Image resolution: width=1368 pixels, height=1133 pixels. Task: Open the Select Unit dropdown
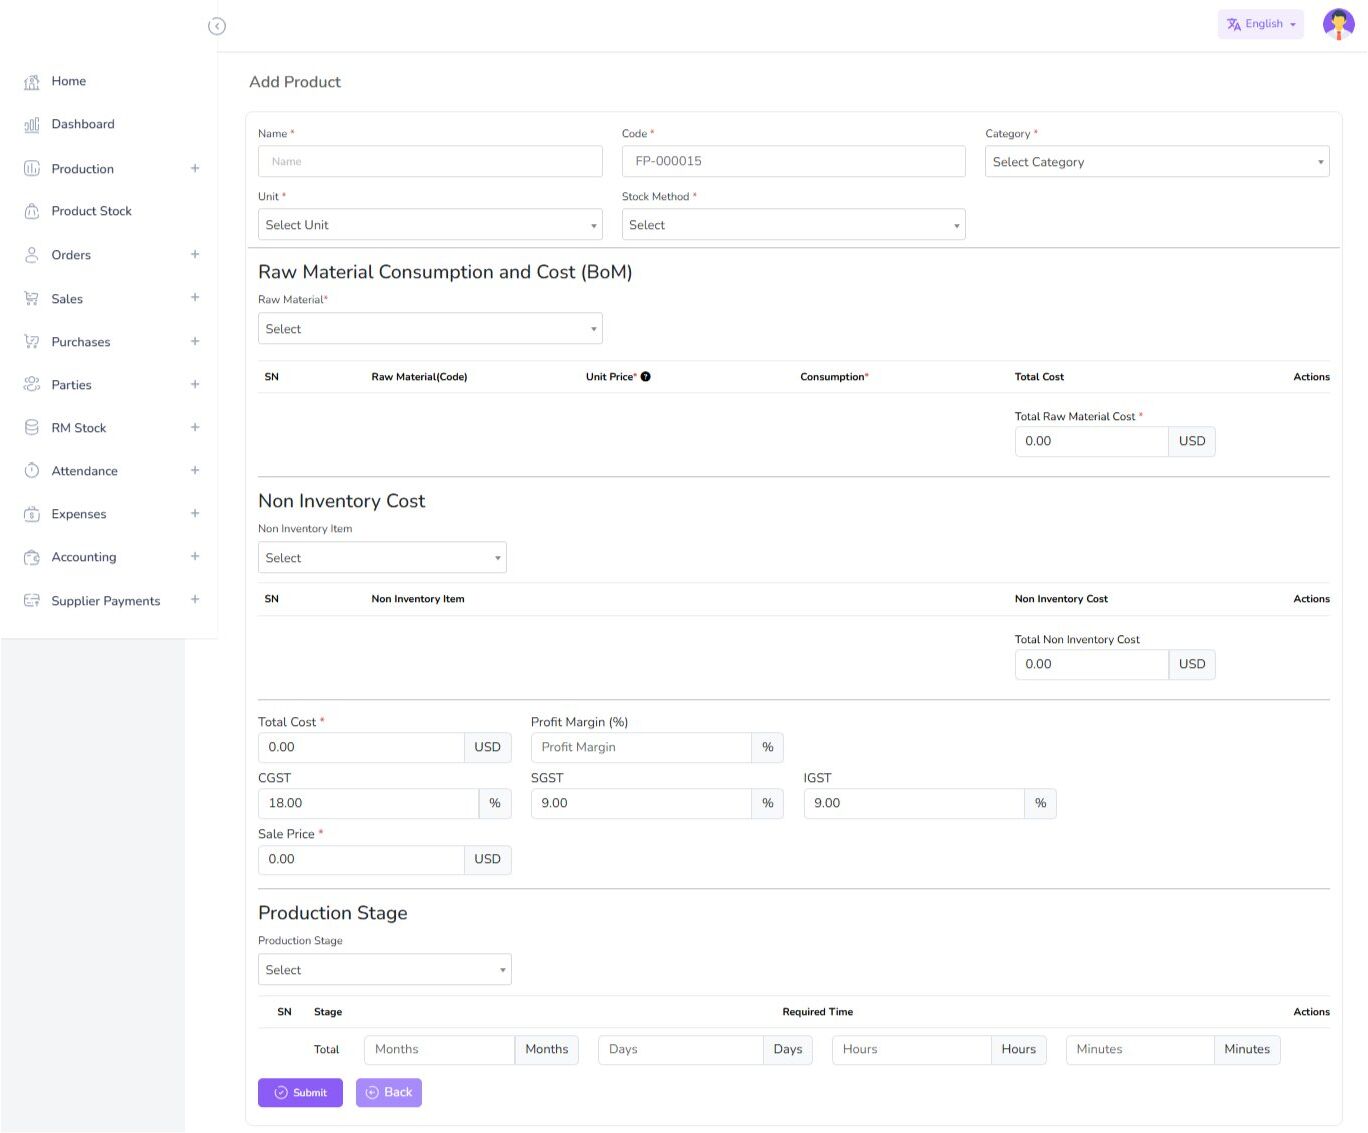click(430, 225)
